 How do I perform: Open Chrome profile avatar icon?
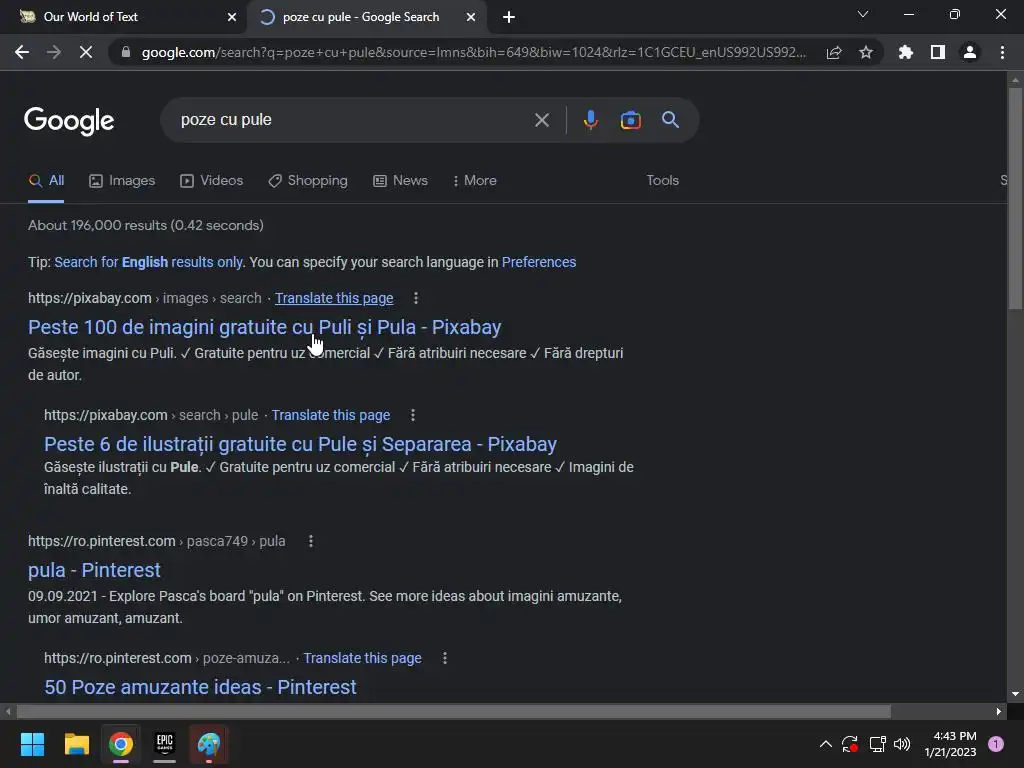pyautogui.click(x=970, y=52)
